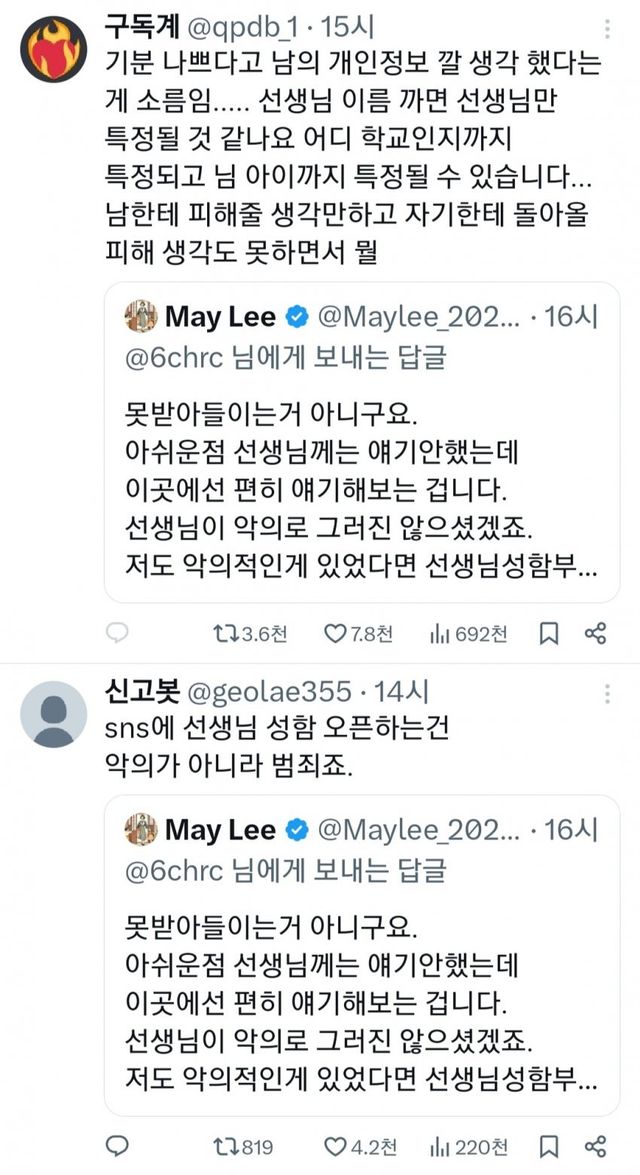View analytics showing 220천 views

point(438,1145)
